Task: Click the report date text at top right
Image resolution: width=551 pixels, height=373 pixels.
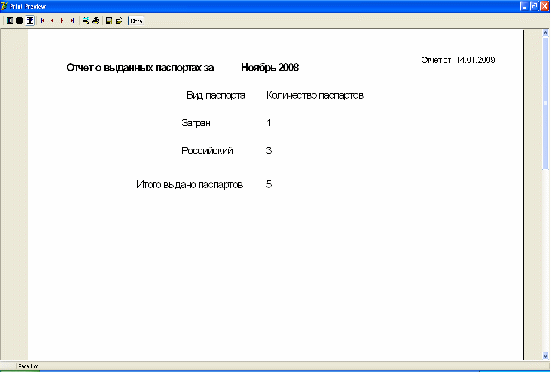Action: [458, 60]
